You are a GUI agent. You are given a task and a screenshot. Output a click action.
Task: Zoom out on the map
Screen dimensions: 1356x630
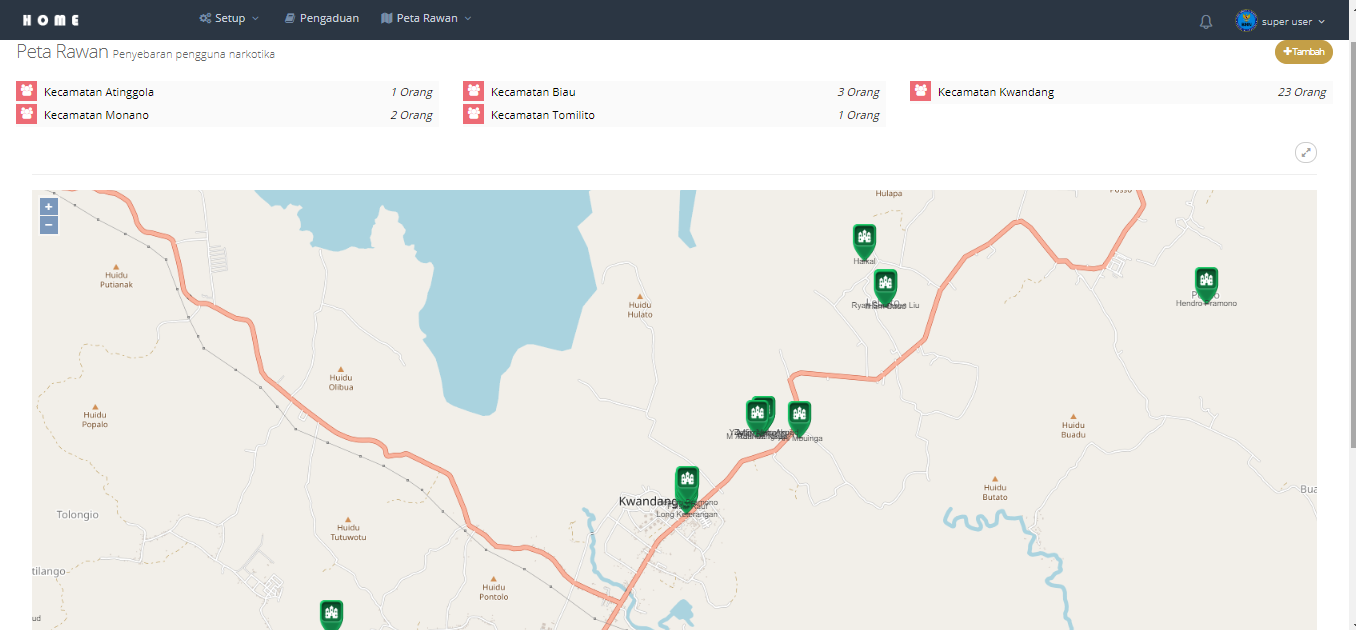[x=49, y=225]
